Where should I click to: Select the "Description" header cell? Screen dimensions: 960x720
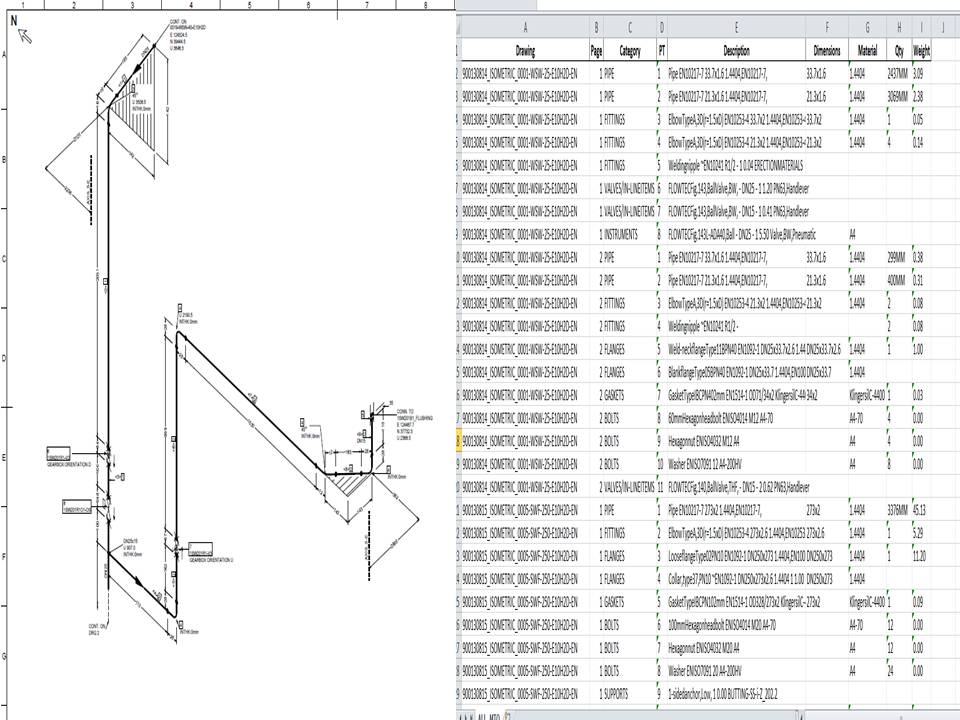[735, 51]
